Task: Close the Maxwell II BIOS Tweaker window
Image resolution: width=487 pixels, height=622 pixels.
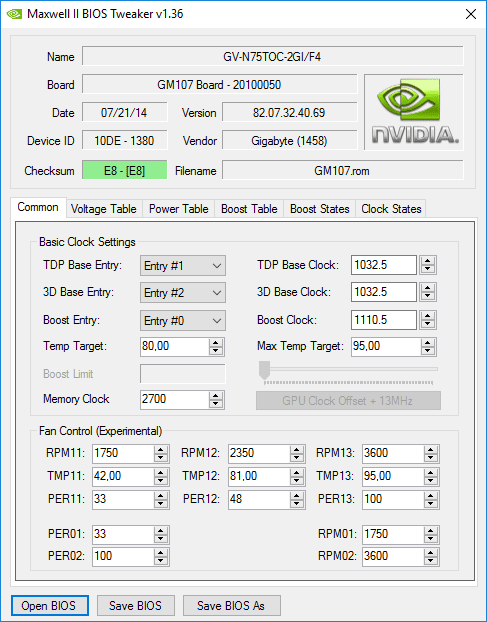Action: tap(471, 14)
